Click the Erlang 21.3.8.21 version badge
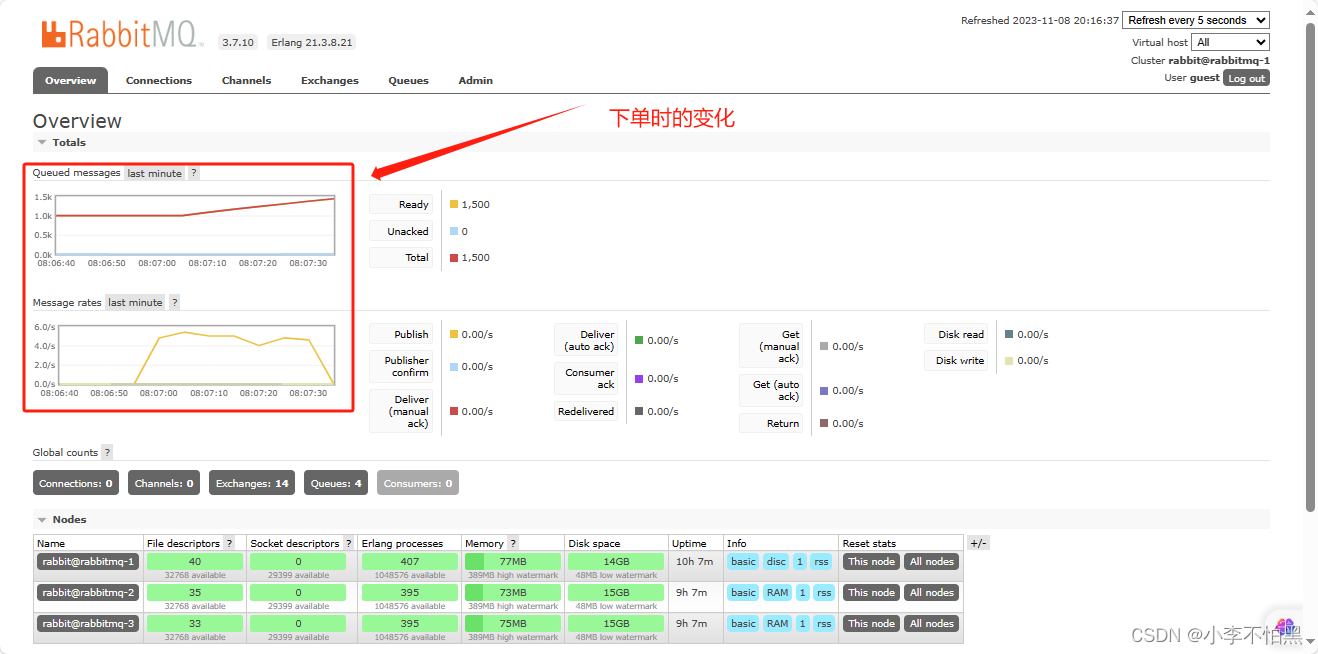The height and width of the screenshot is (654, 1318). pyautogui.click(x=310, y=42)
